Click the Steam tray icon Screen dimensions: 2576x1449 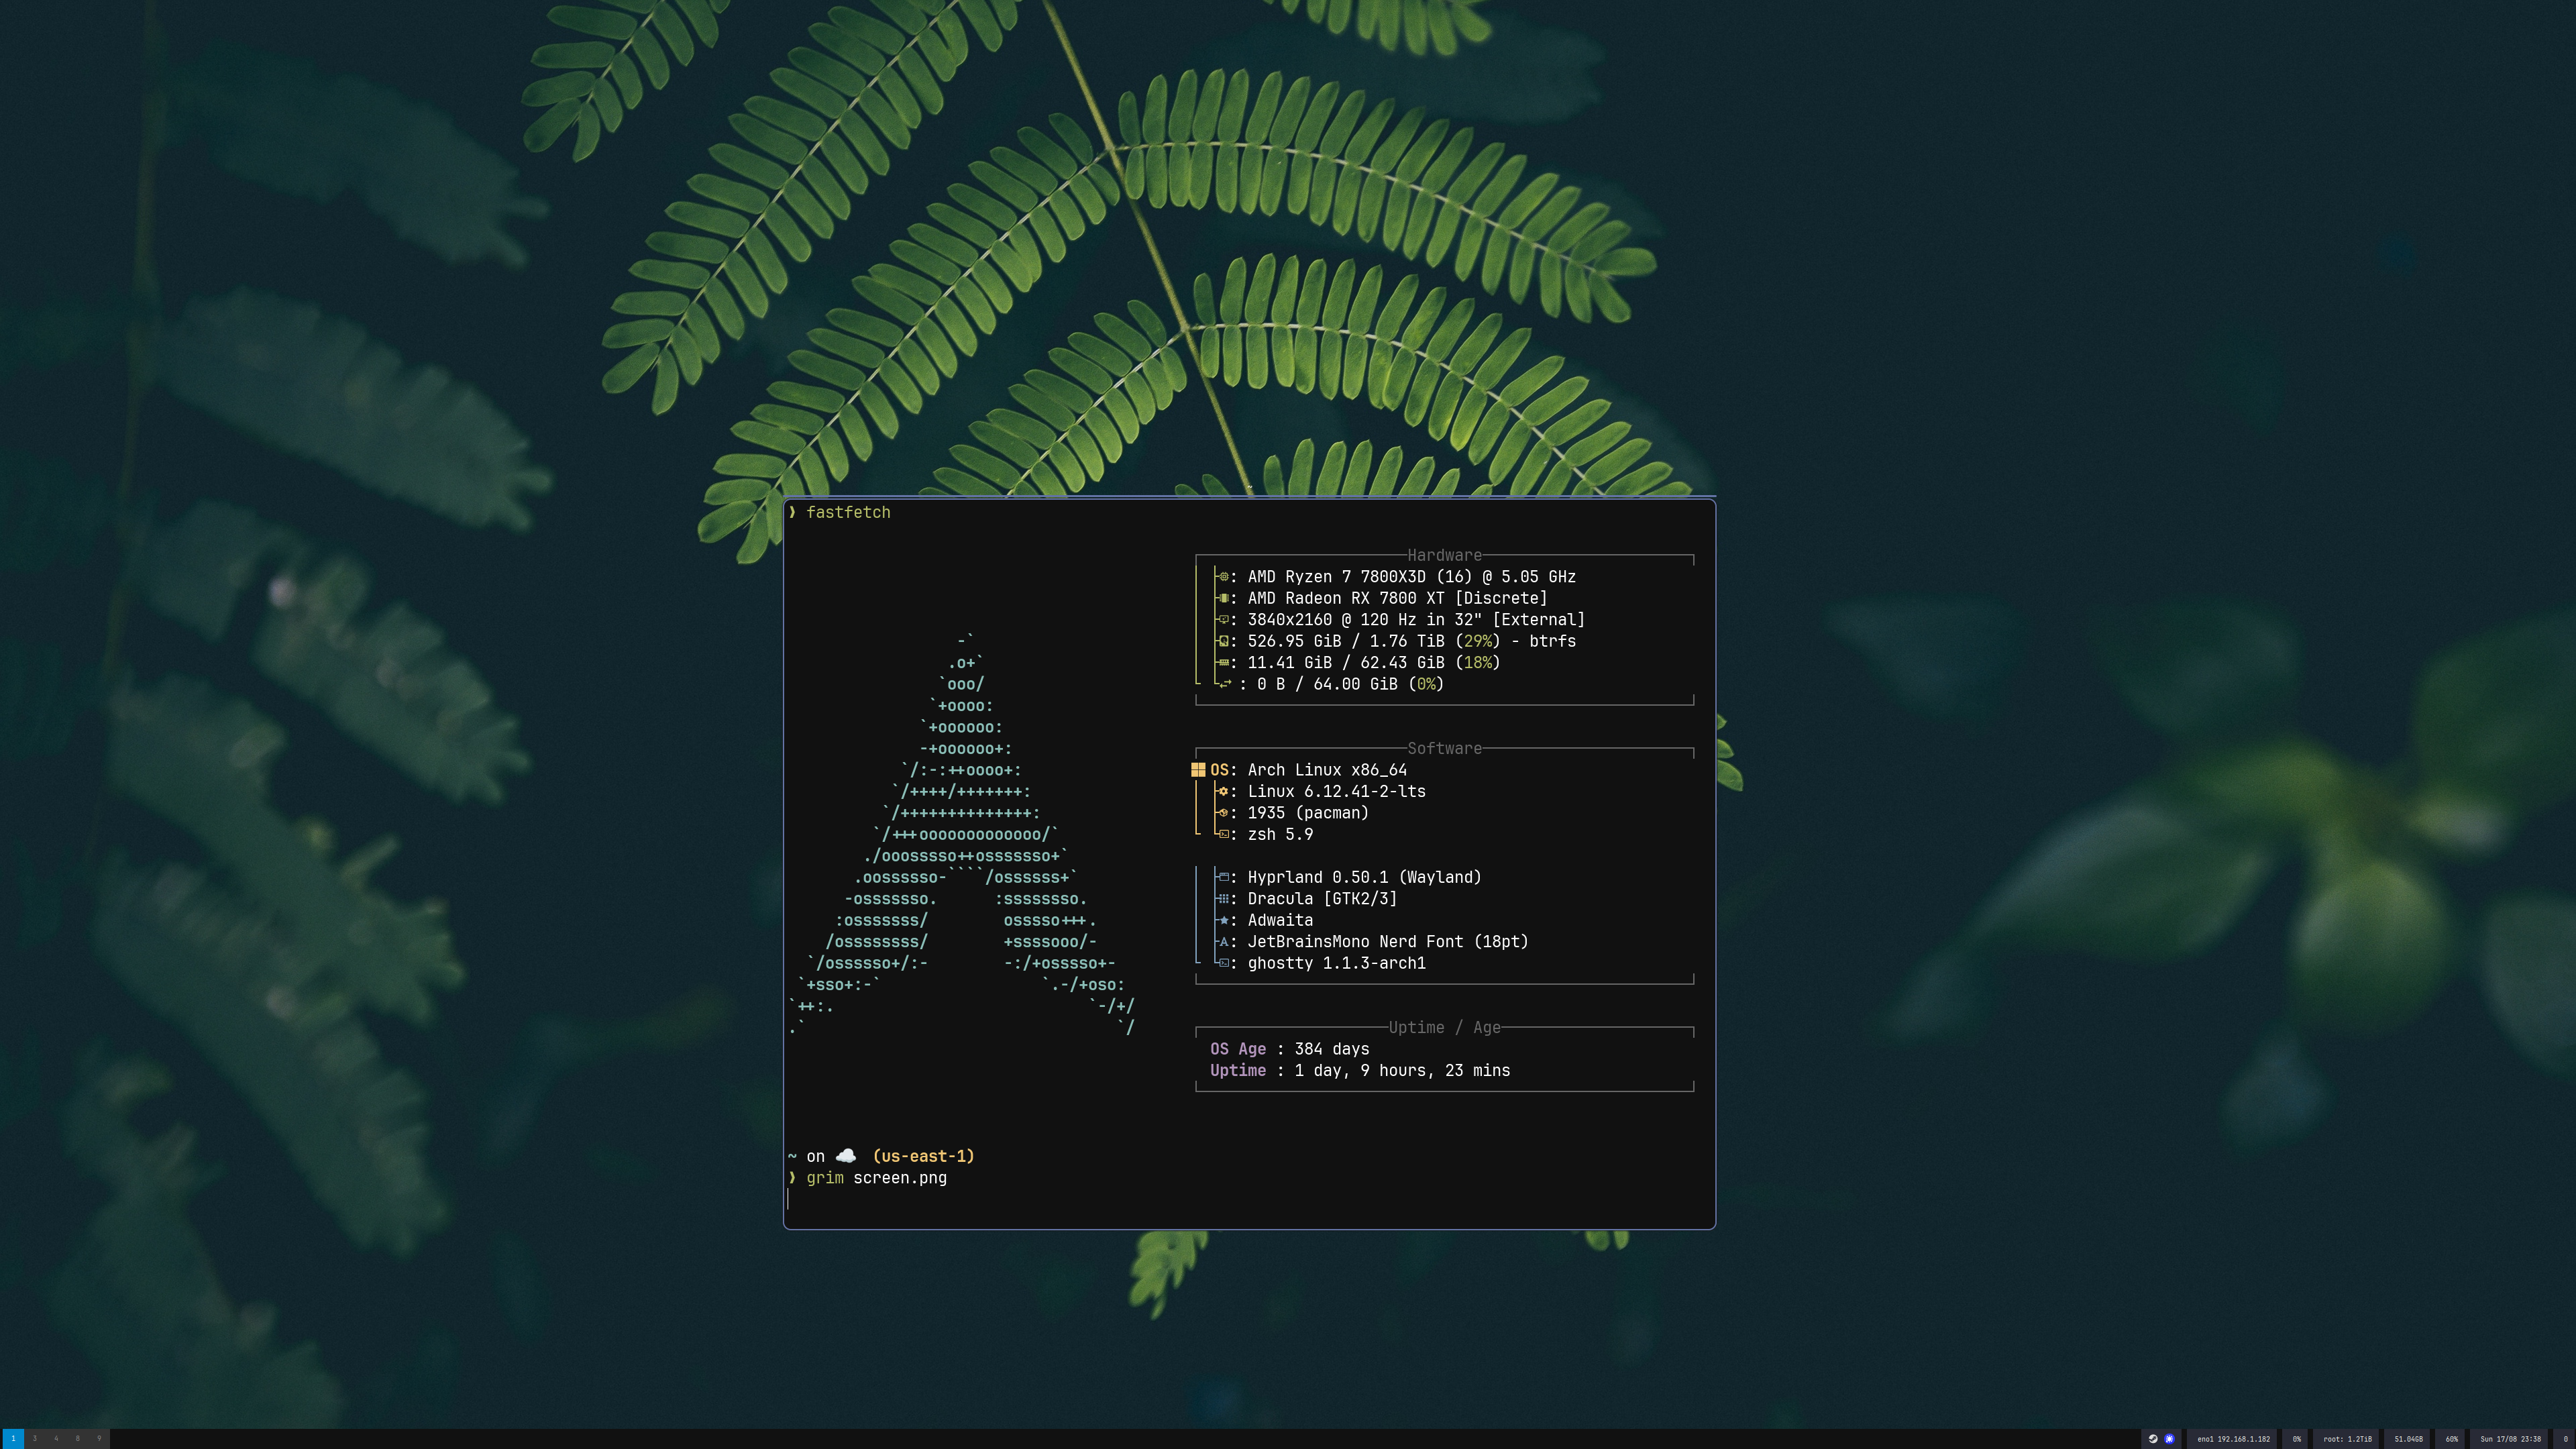click(2153, 1439)
